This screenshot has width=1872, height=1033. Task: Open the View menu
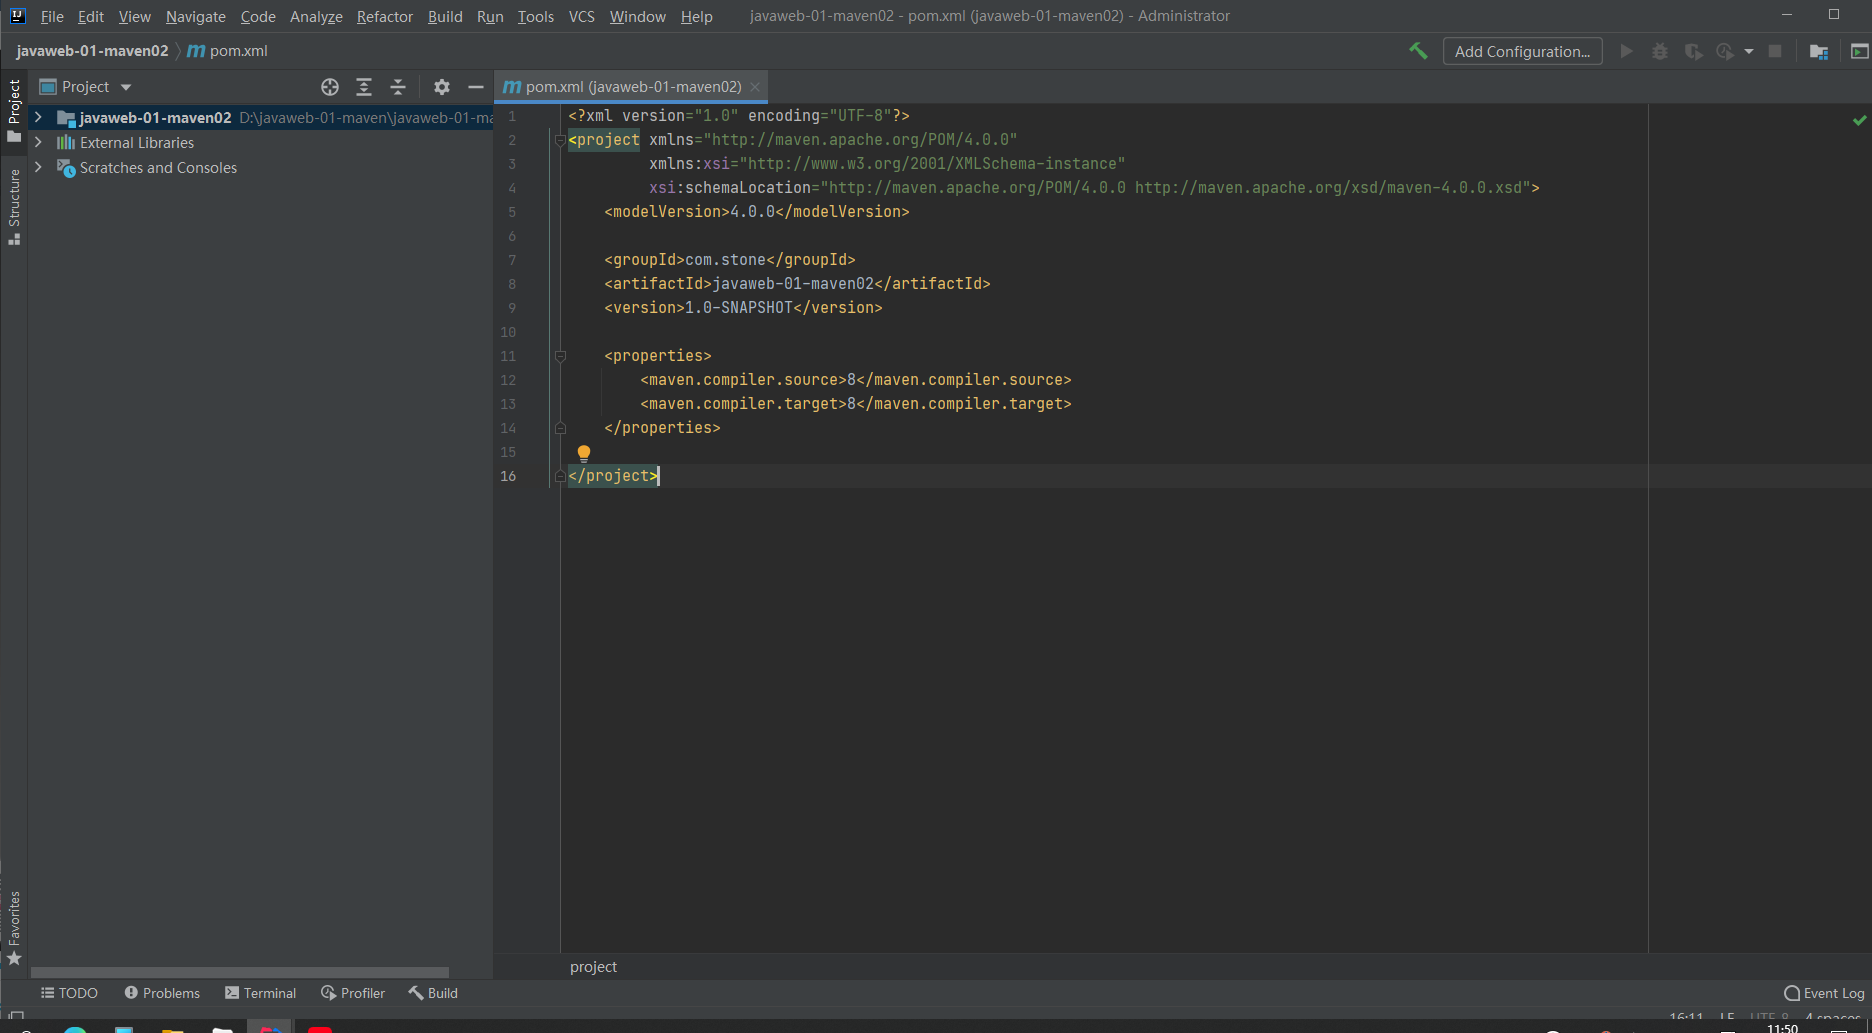tap(135, 16)
